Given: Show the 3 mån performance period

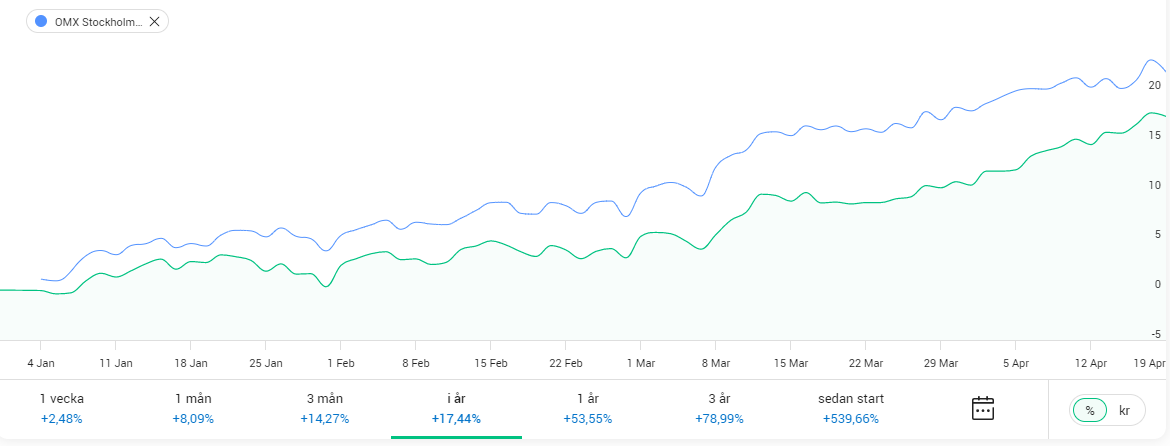Looking at the screenshot, I should [324, 408].
